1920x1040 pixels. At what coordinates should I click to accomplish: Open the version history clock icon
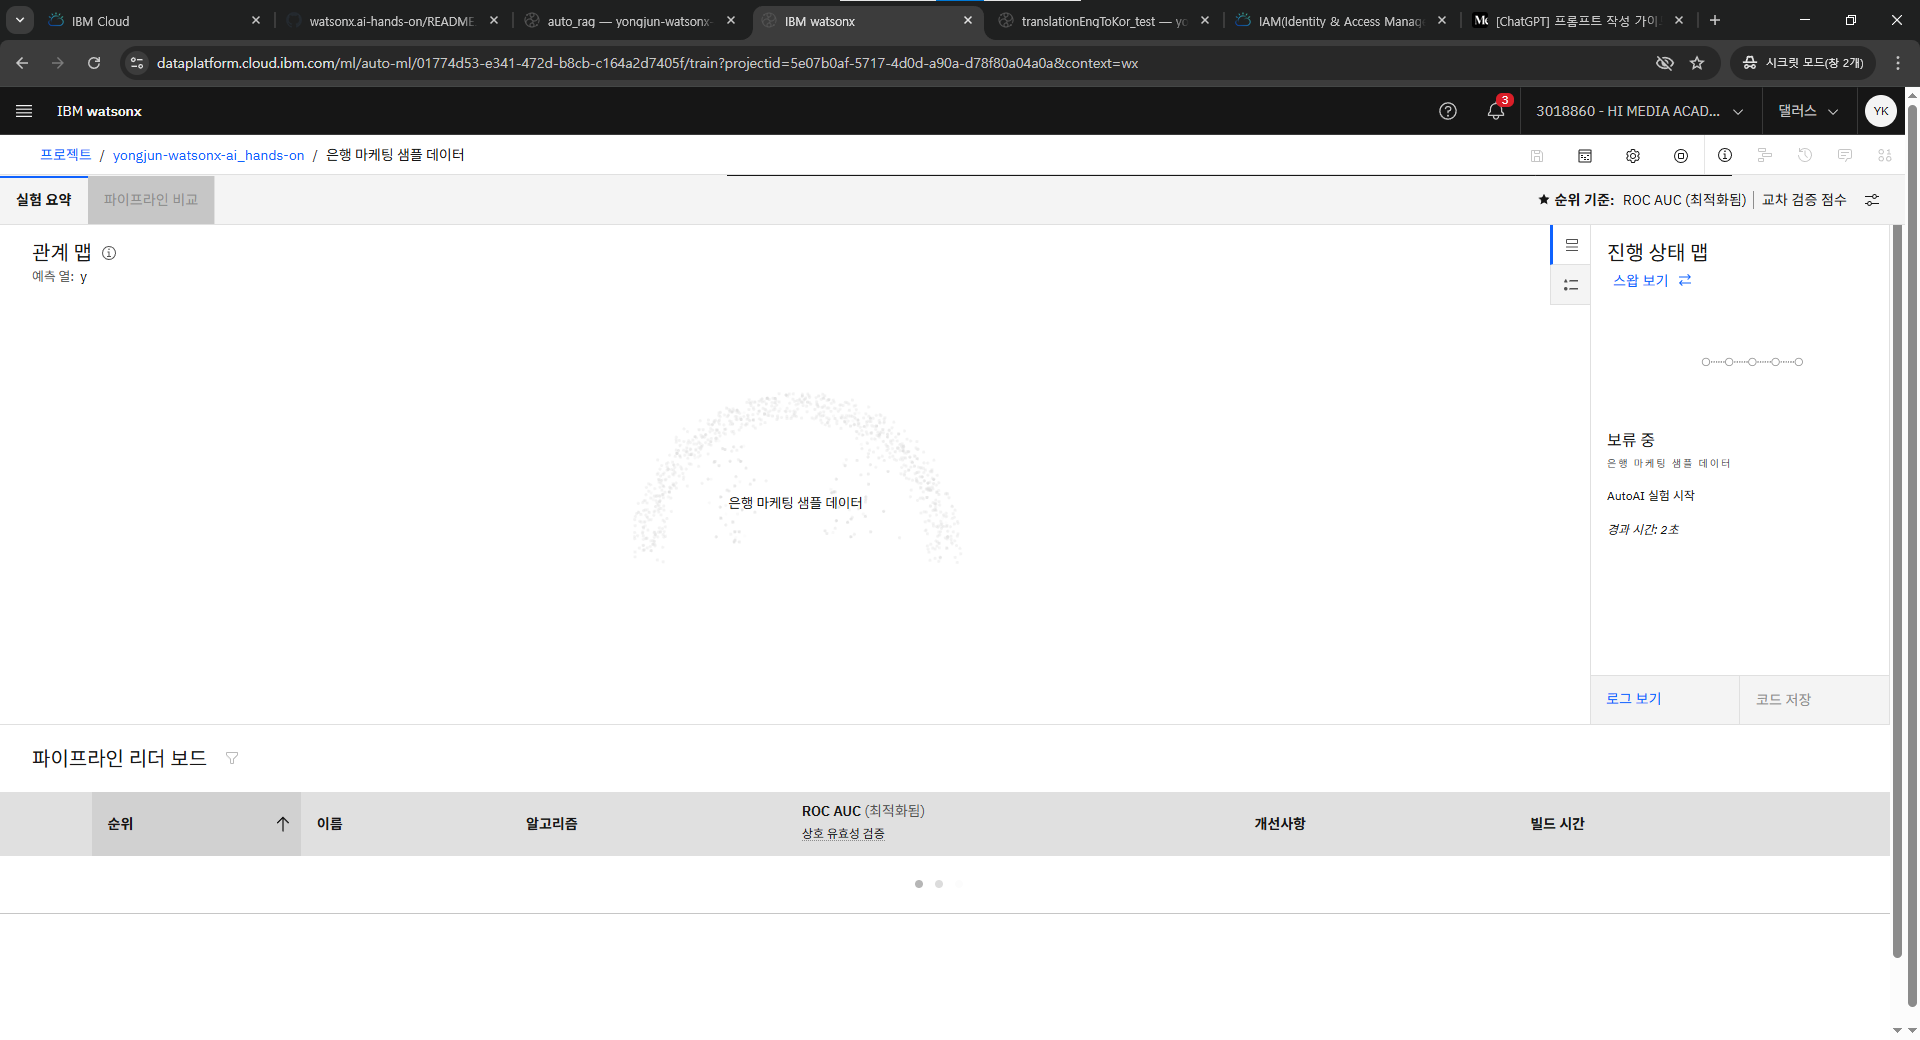click(1805, 155)
